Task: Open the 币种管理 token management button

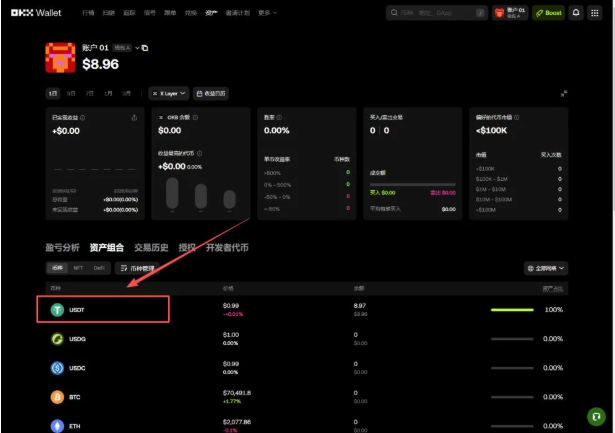Action: [x=137, y=268]
